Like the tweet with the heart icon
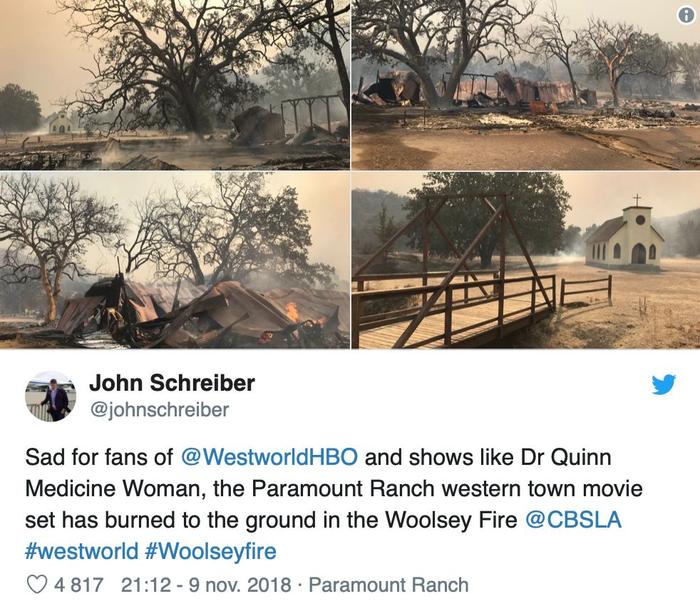700x609 pixels. [x=37, y=584]
